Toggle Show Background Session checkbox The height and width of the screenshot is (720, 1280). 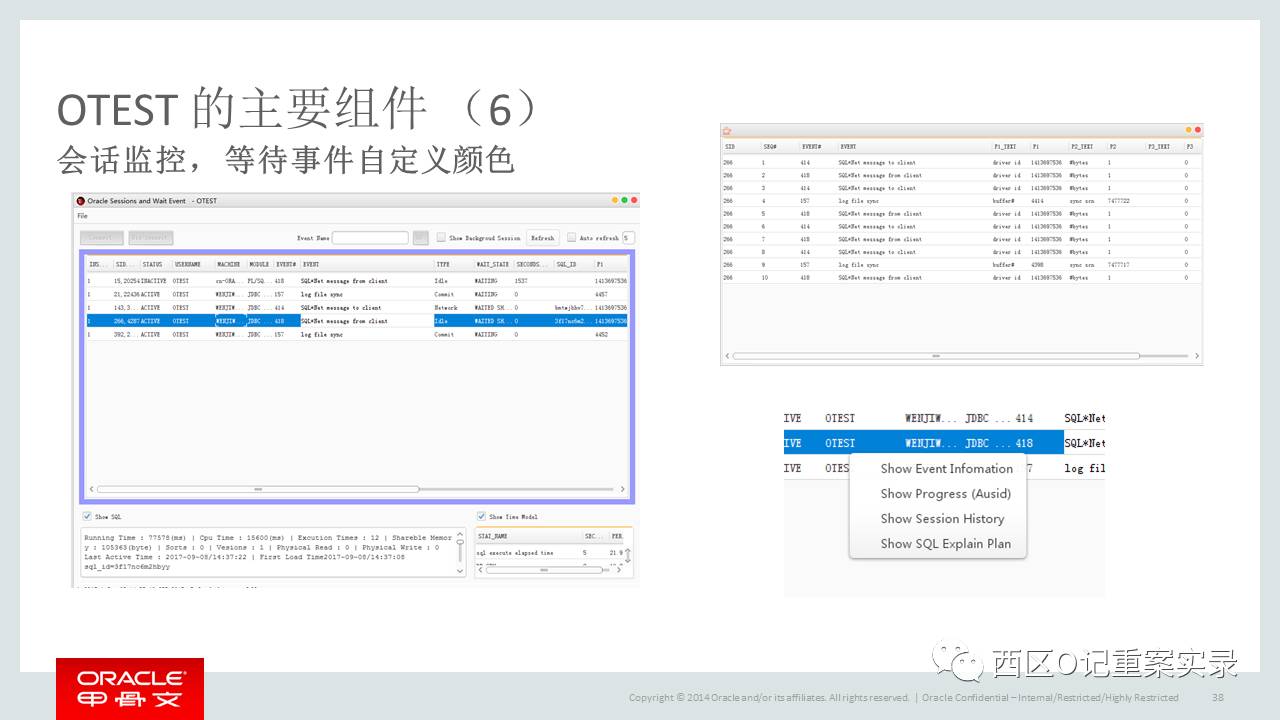point(441,238)
